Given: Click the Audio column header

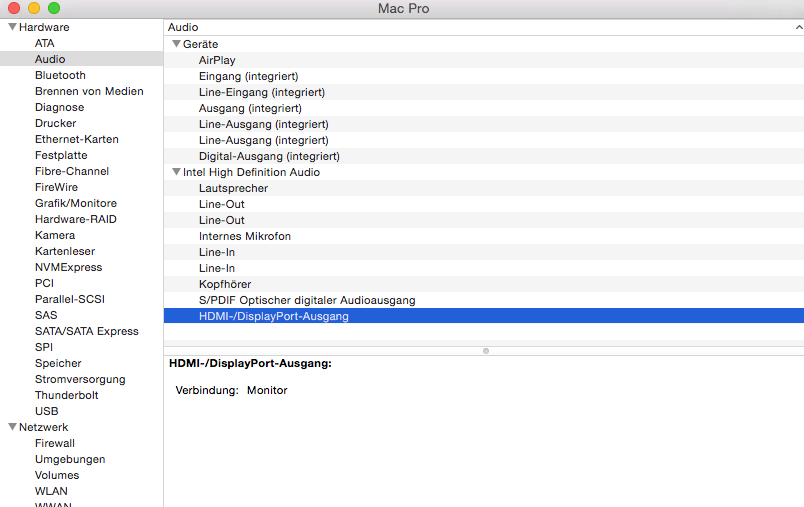Looking at the screenshot, I should 484,27.
